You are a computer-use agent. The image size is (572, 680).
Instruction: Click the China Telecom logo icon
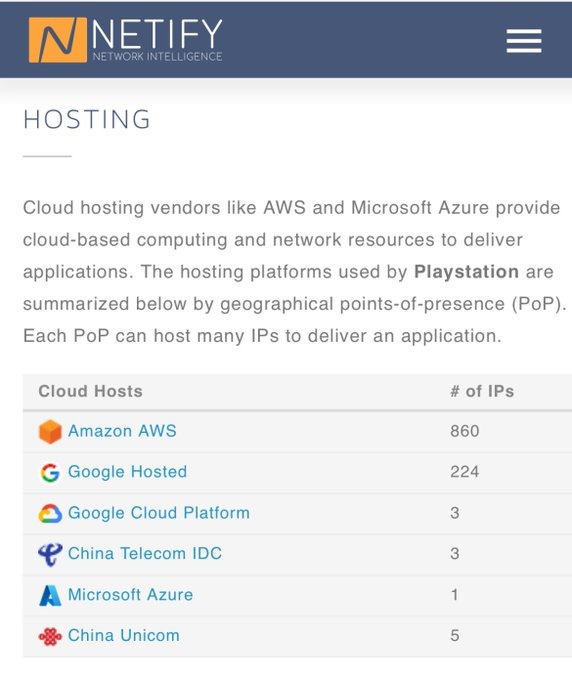pos(50,554)
